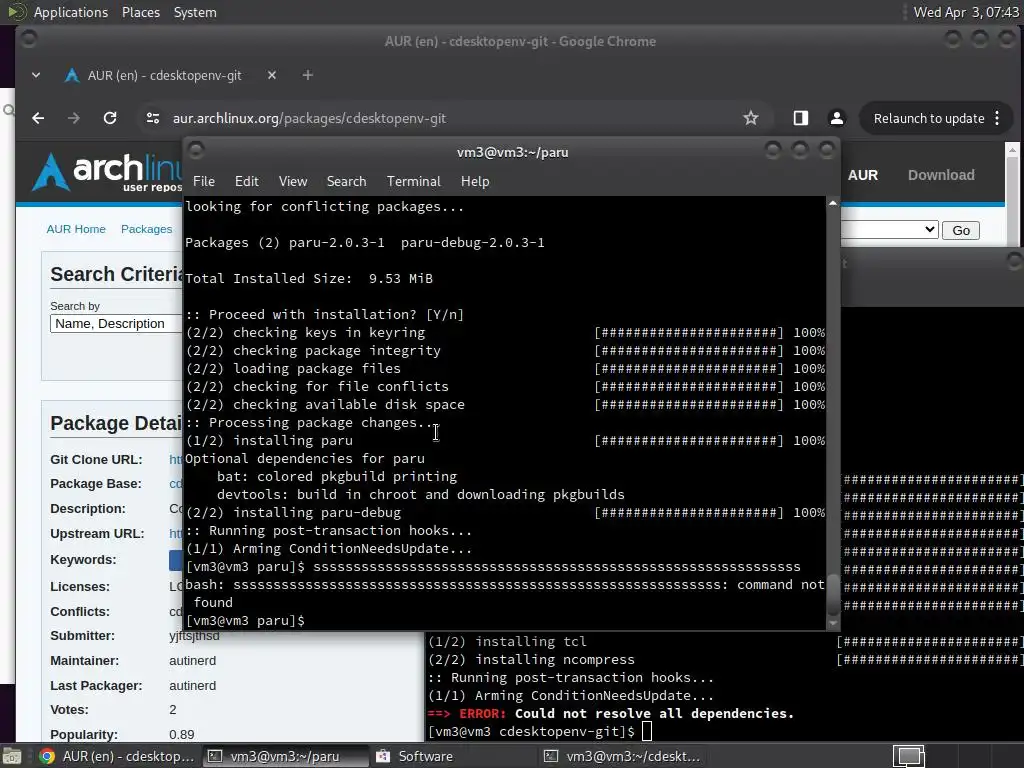Open site information icon in address bar
Image resolution: width=1024 pixels, height=768 pixels.
153,118
